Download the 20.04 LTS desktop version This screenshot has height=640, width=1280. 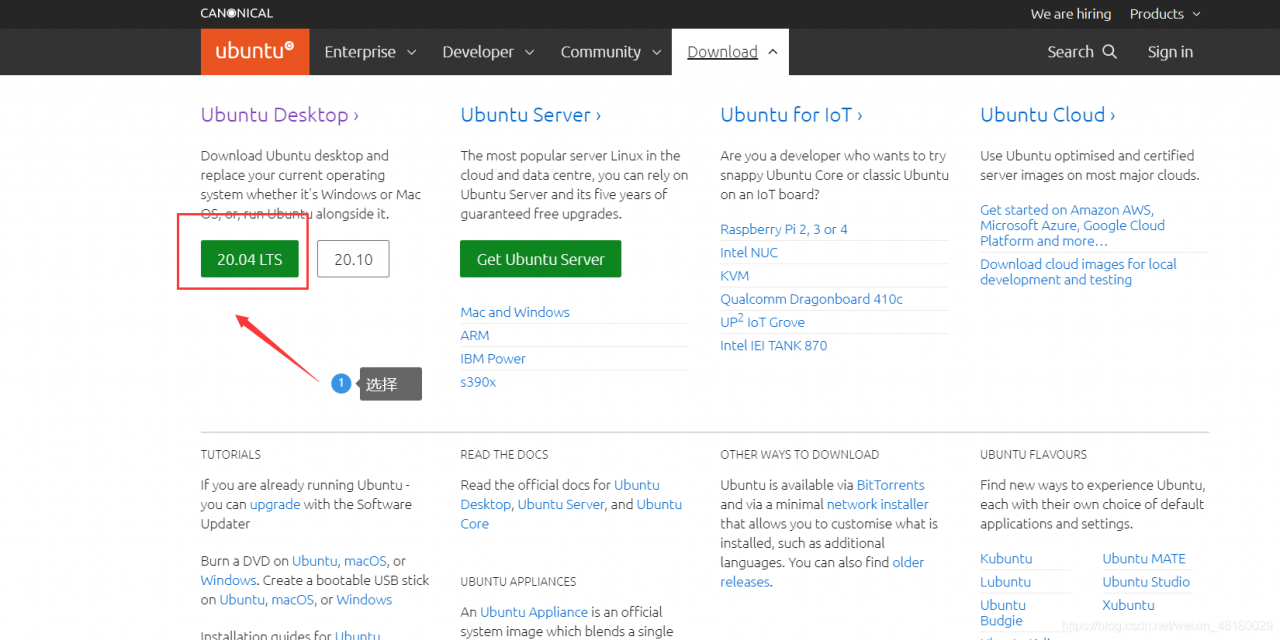coord(250,259)
